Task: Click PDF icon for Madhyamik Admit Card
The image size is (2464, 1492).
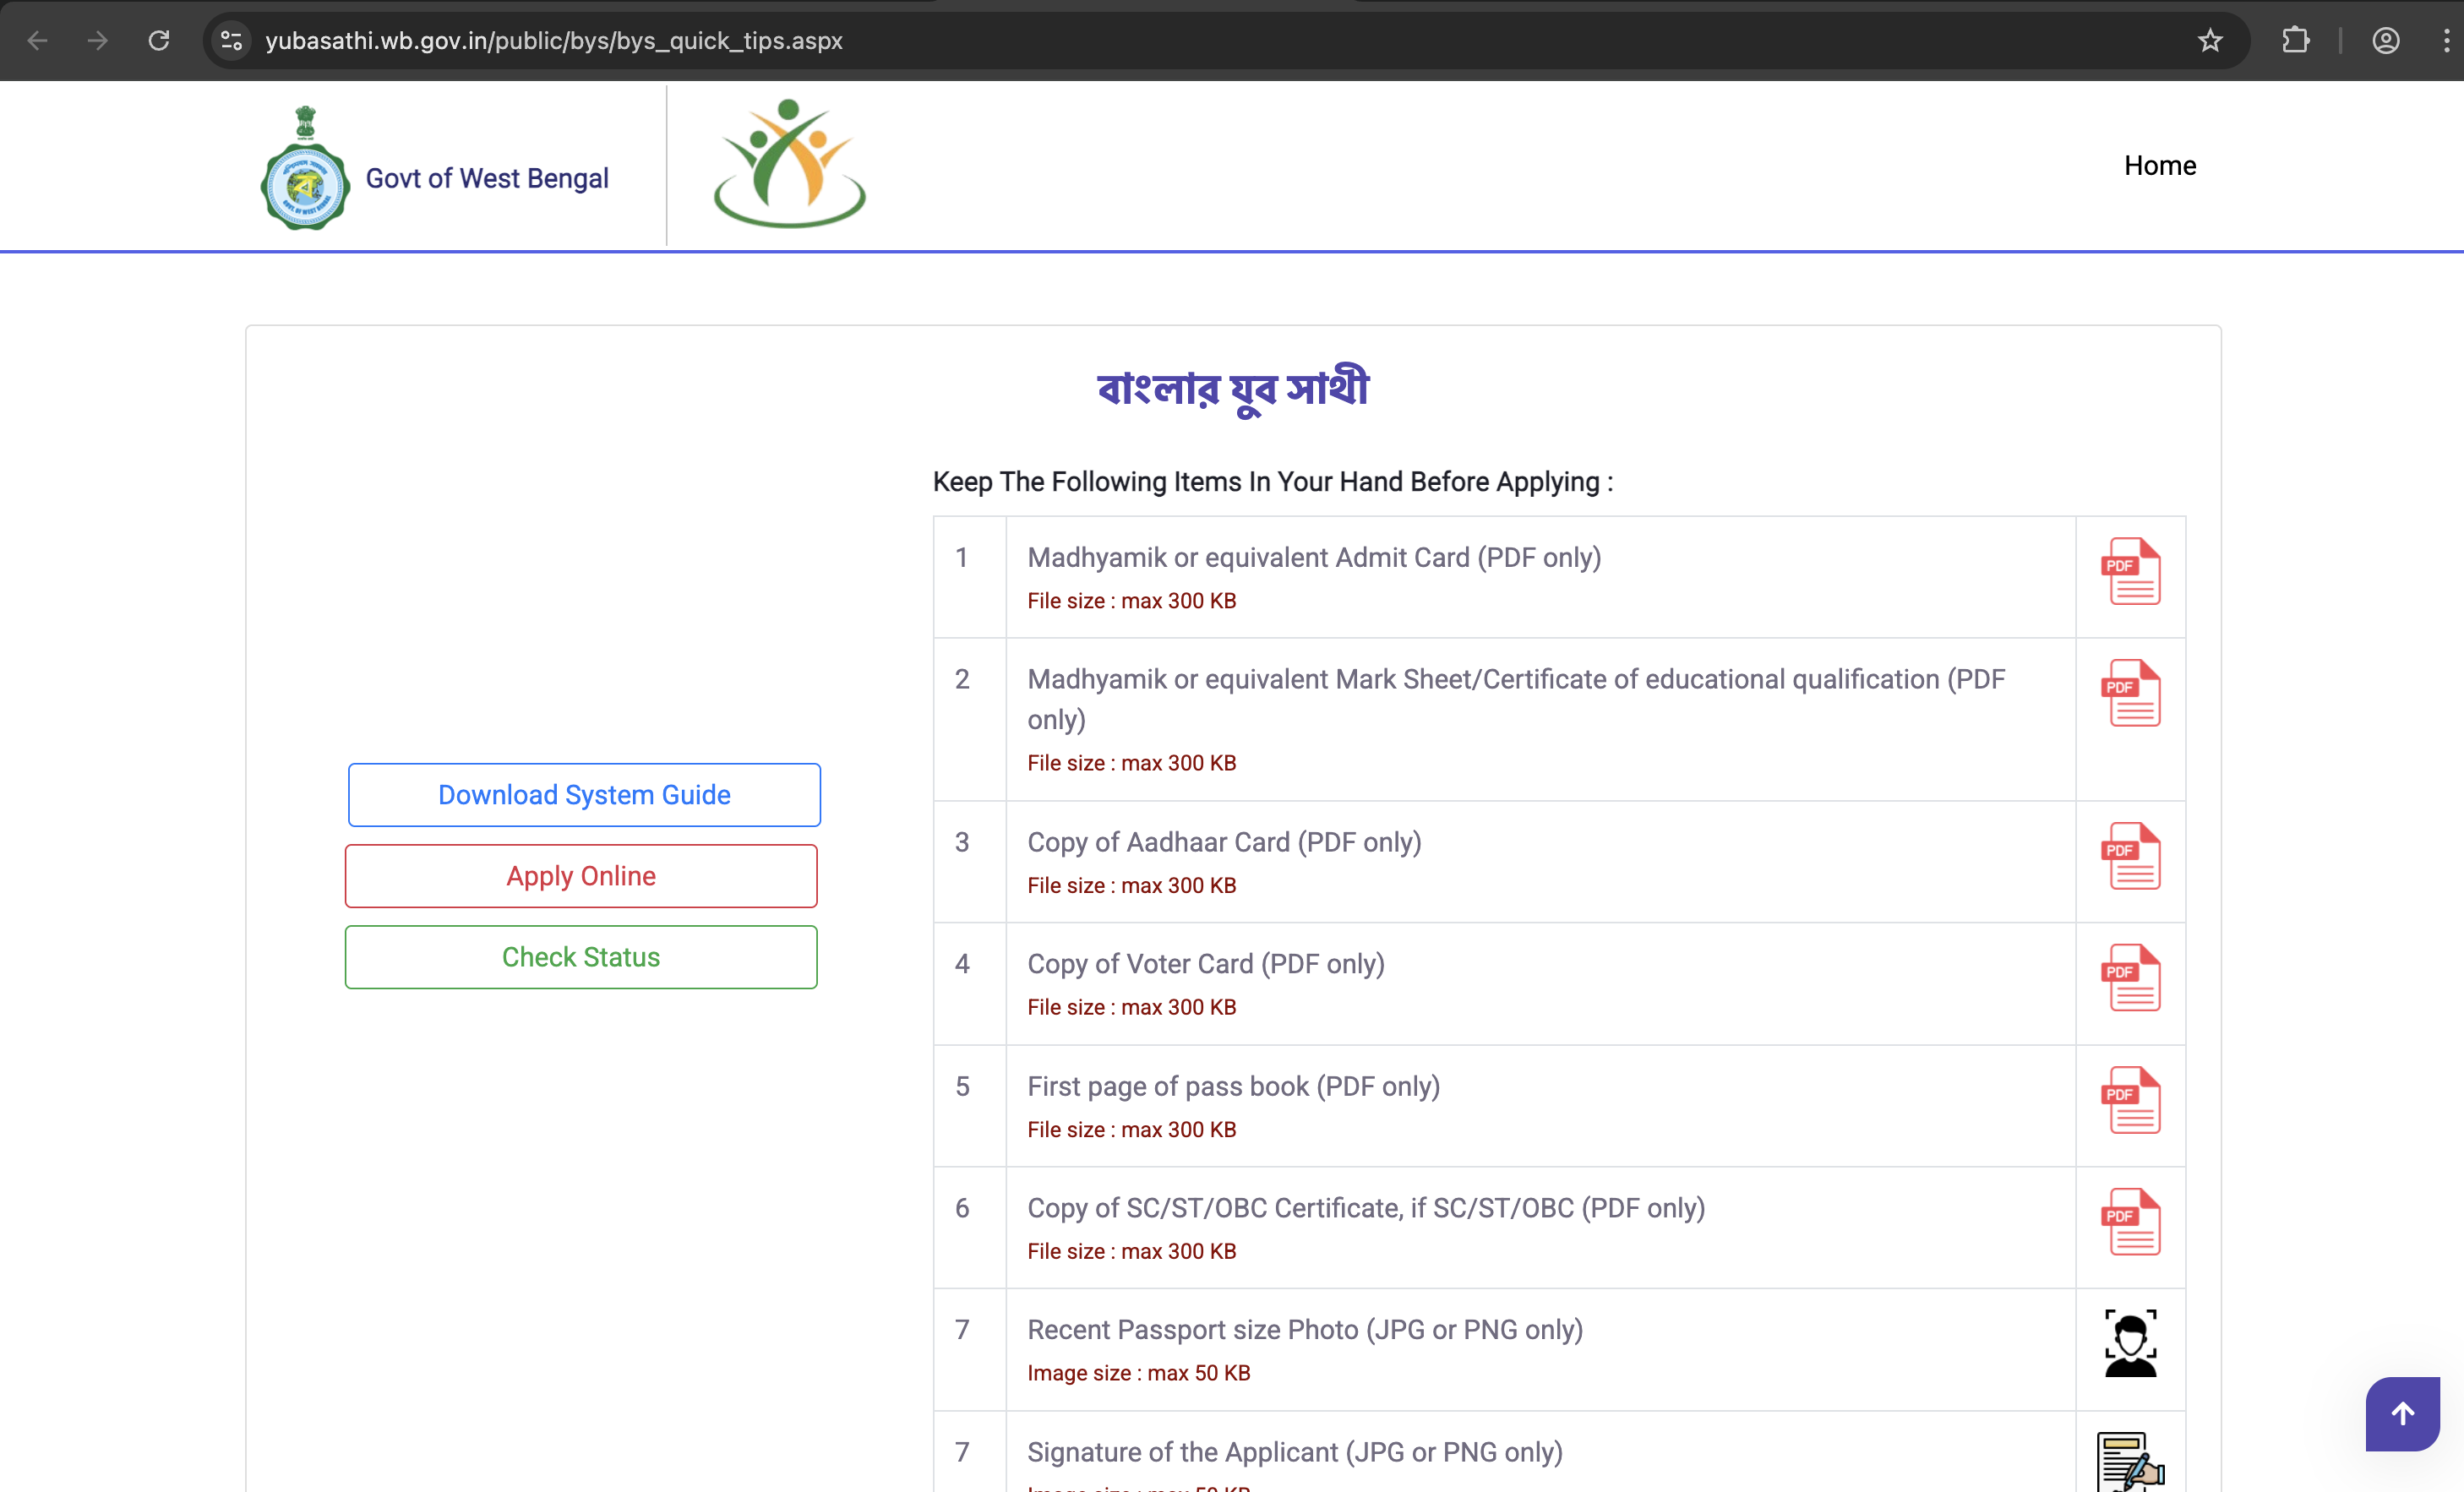Action: coord(2130,571)
